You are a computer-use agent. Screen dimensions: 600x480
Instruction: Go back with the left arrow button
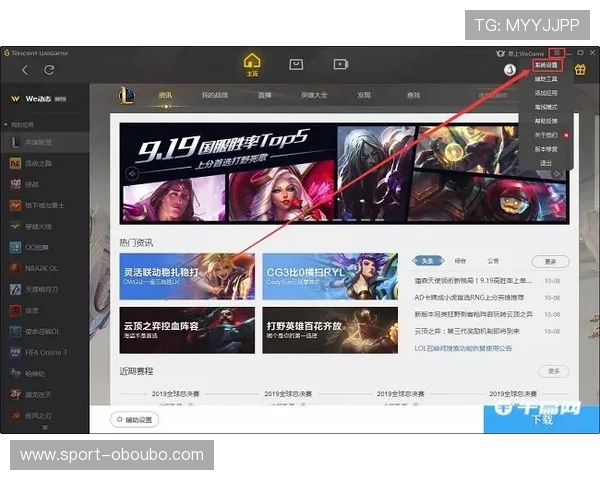click(x=25, y=70)
